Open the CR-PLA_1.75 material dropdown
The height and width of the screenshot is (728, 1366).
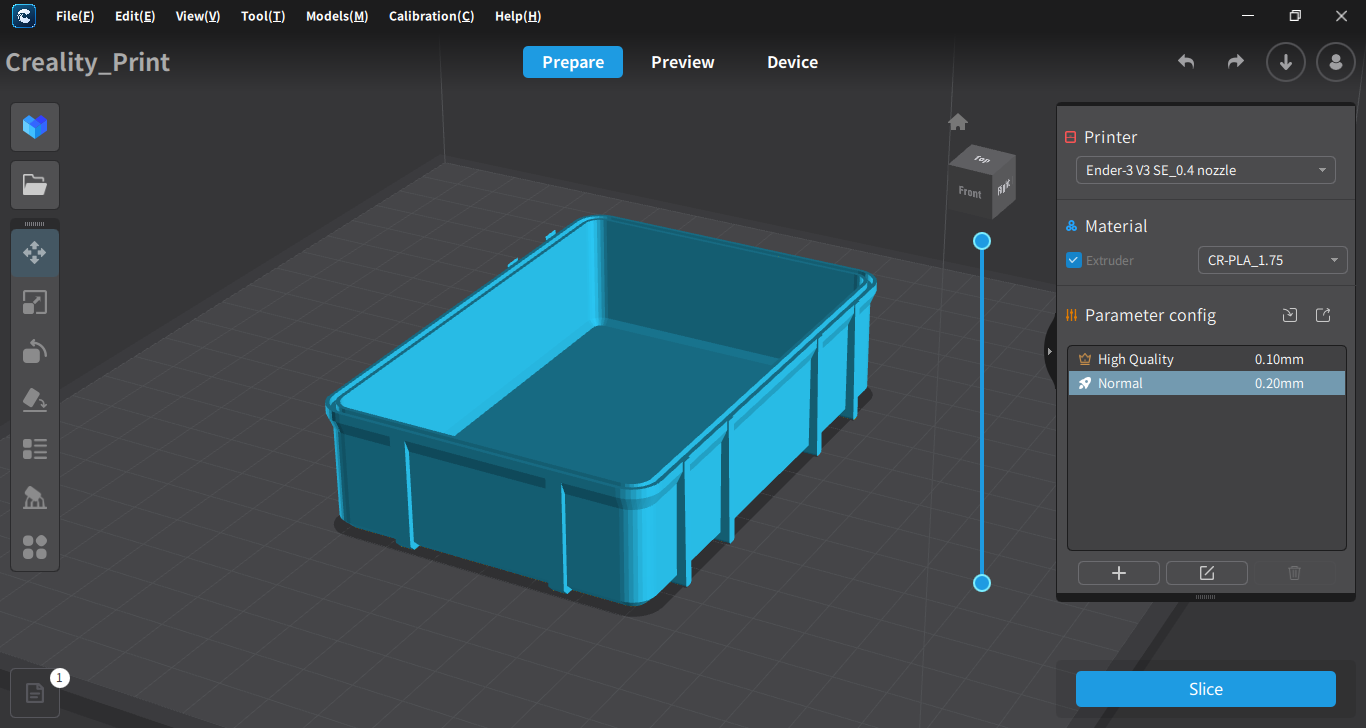[1273, 260]
